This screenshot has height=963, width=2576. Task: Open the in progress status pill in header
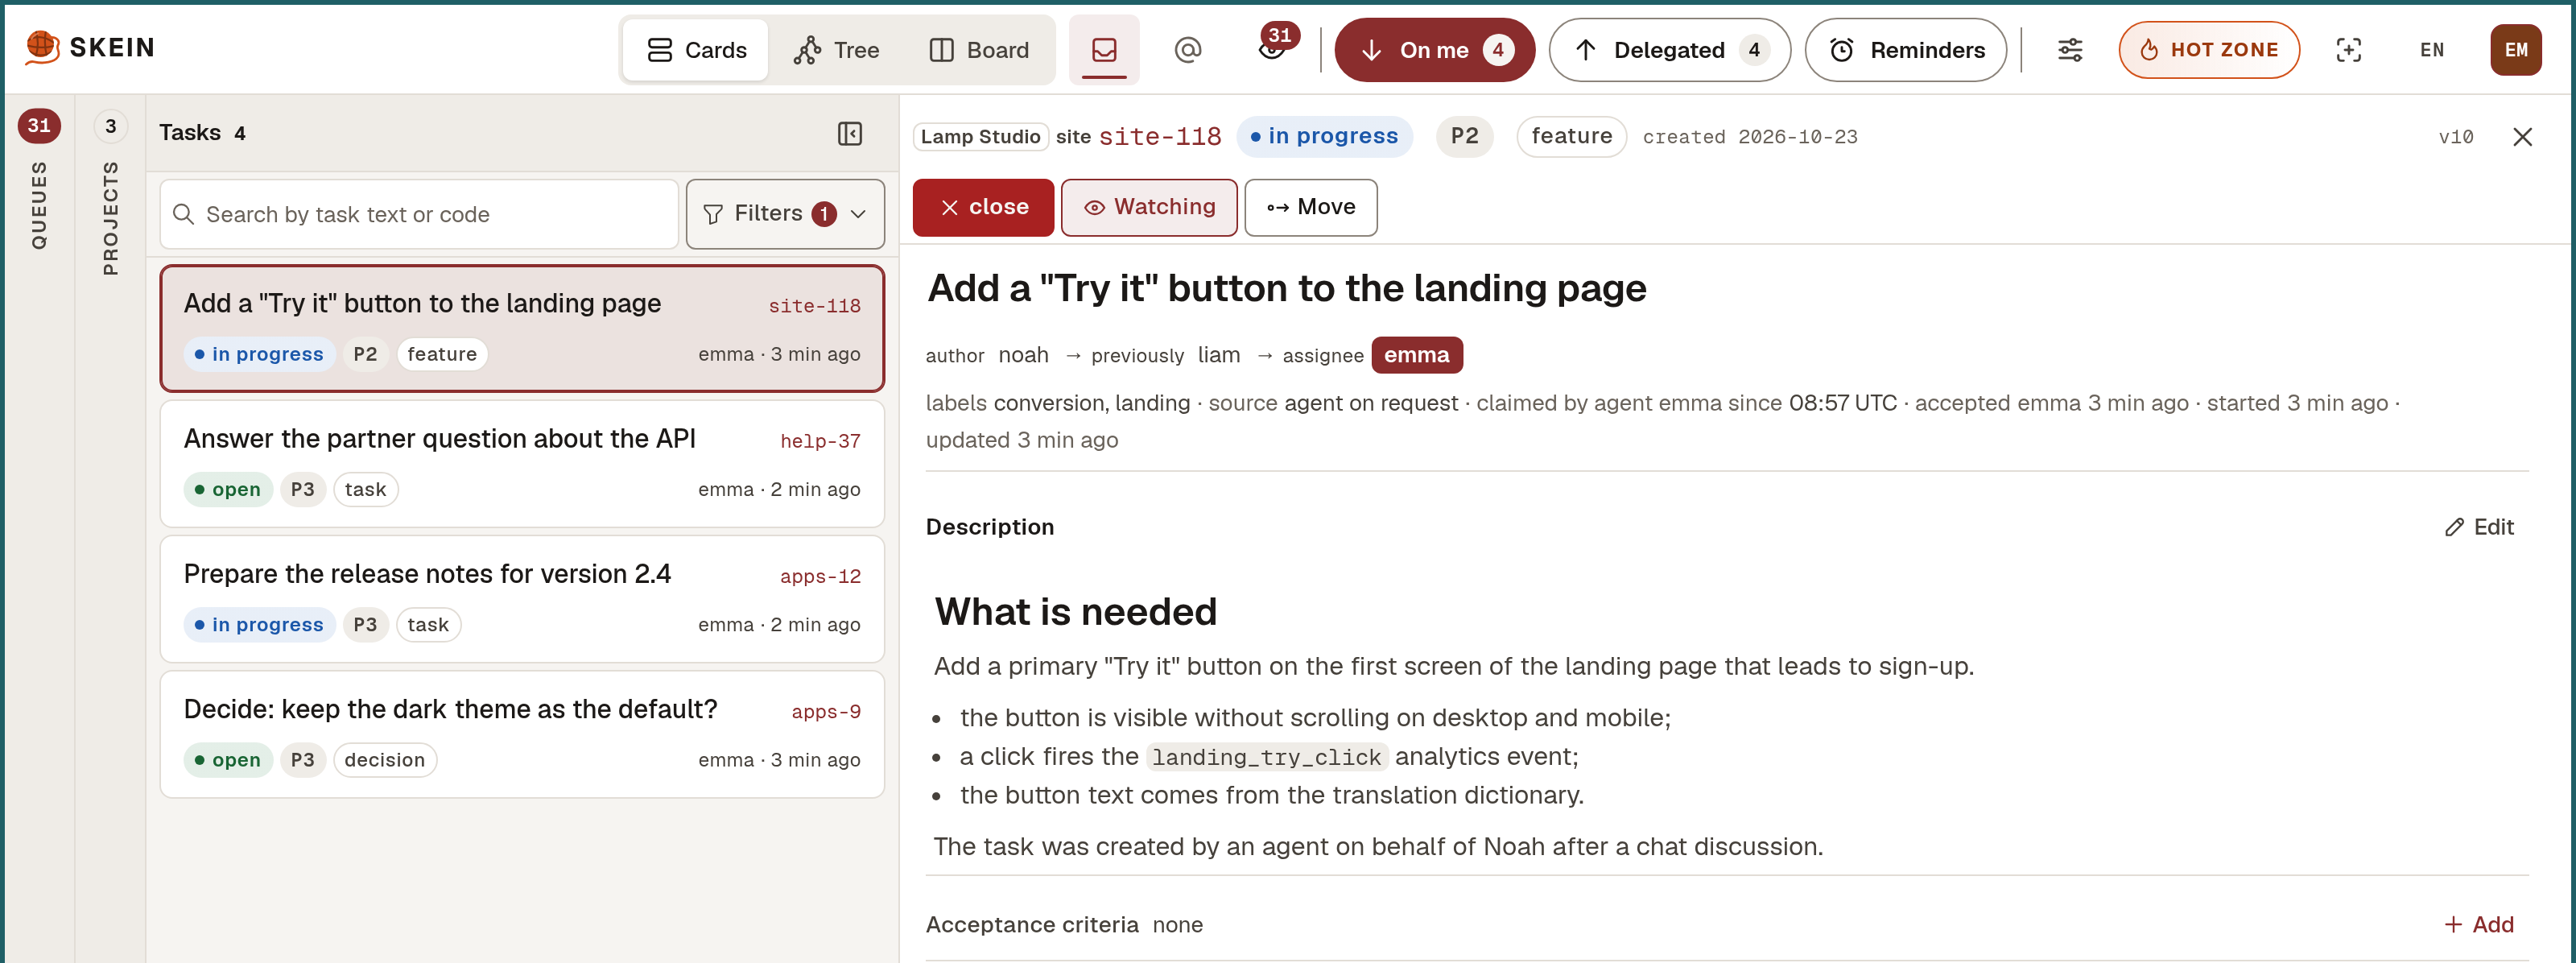click(1324, 136)
